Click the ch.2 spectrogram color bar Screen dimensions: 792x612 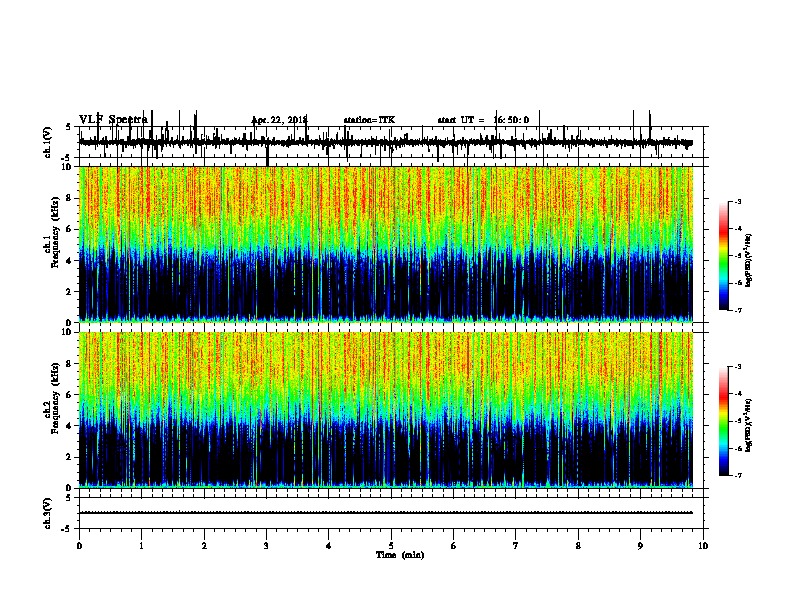point(724,421)
